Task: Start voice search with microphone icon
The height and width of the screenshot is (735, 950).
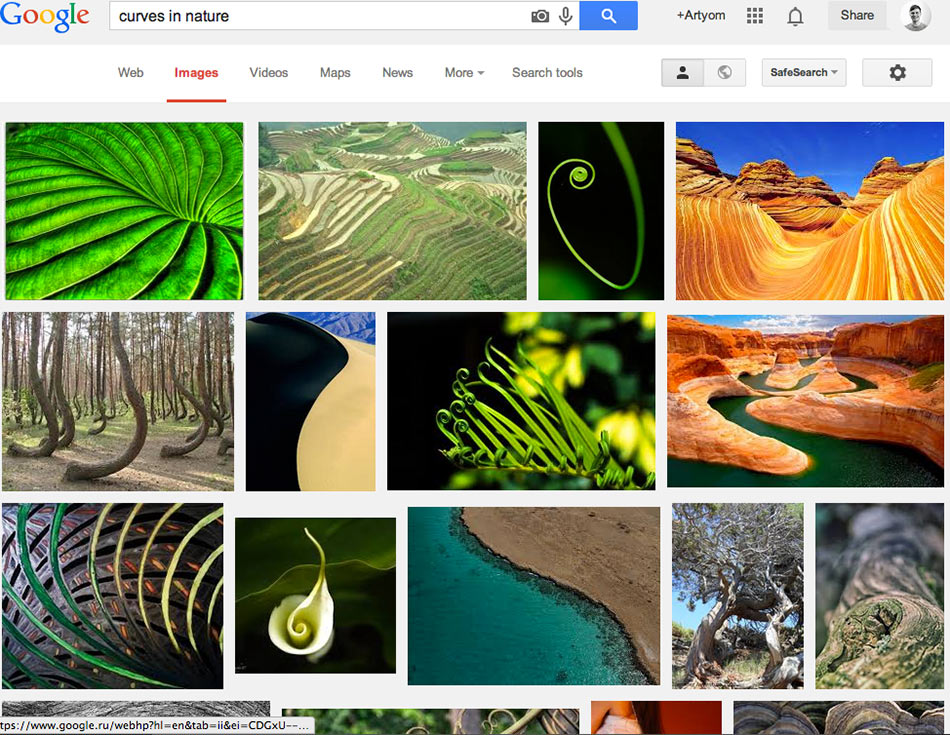Action: (566, 16)
